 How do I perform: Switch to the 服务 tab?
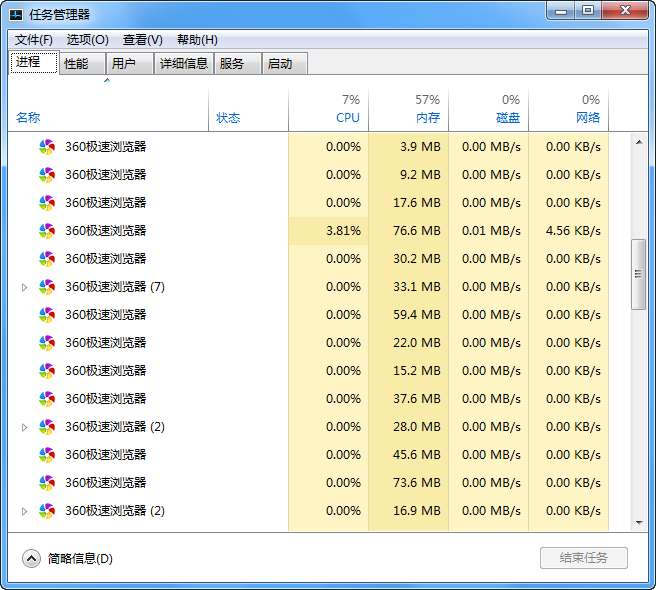click(237, 64)
